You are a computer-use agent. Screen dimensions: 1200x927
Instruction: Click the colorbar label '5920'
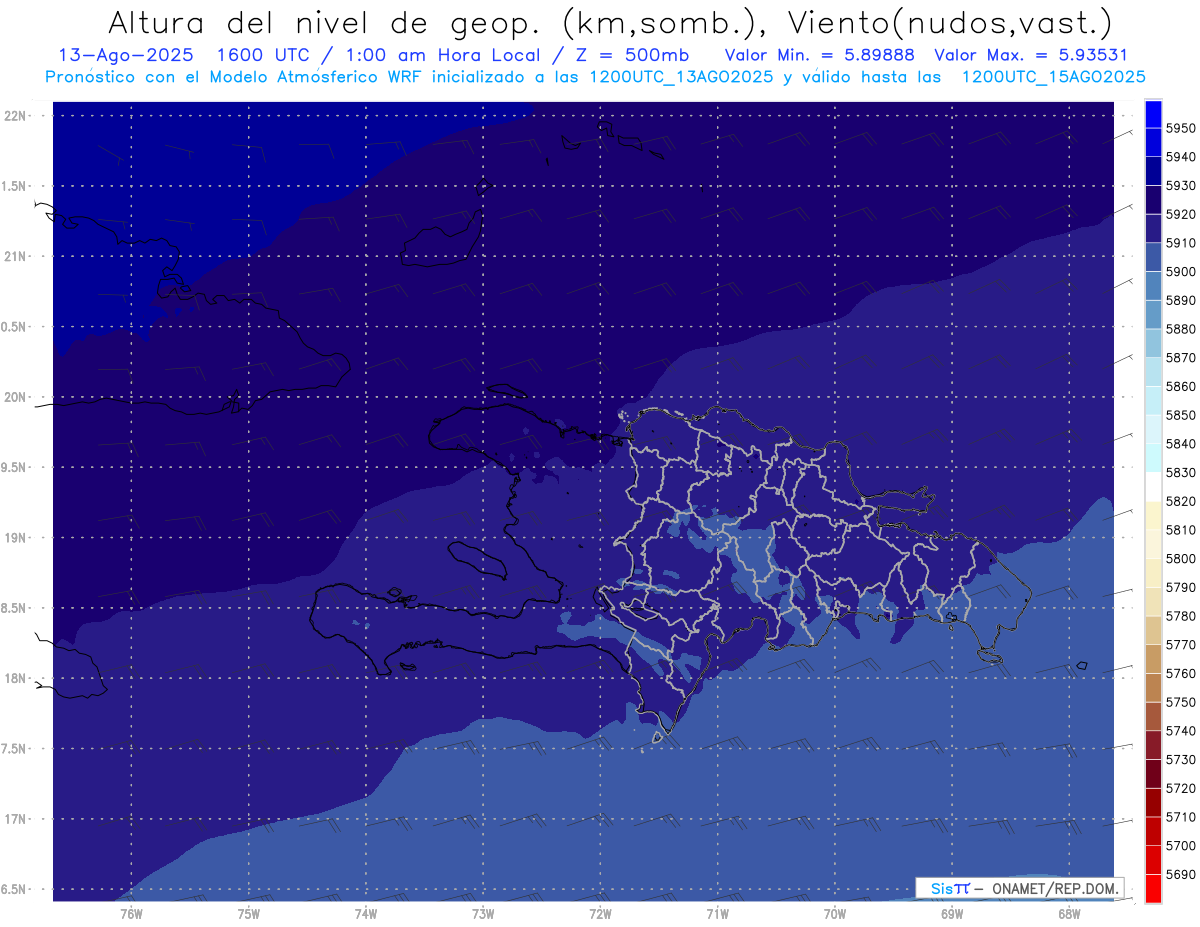click(x=1181, y=214)
